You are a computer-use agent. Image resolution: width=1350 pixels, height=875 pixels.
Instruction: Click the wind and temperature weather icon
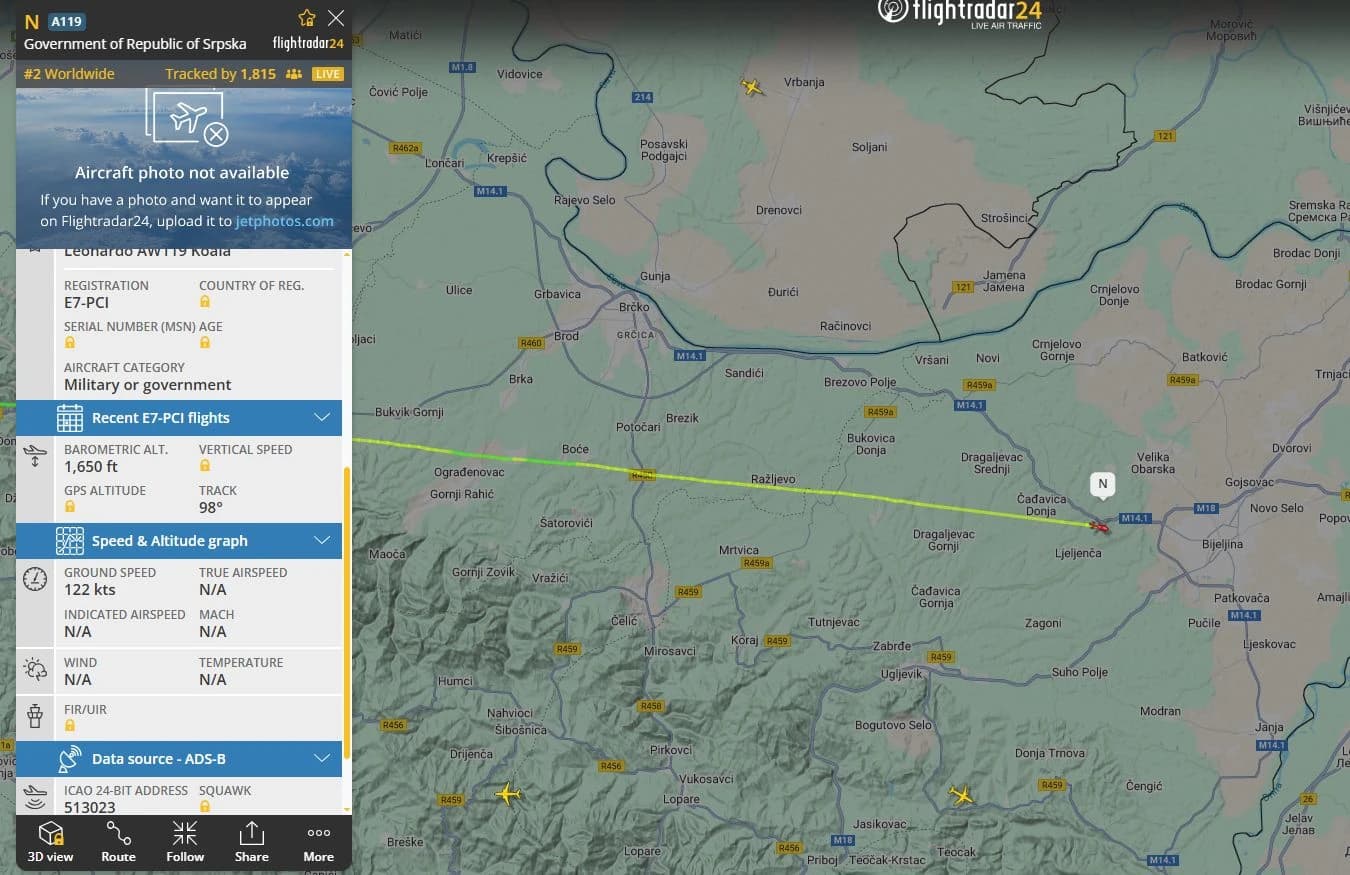(35, 670)
